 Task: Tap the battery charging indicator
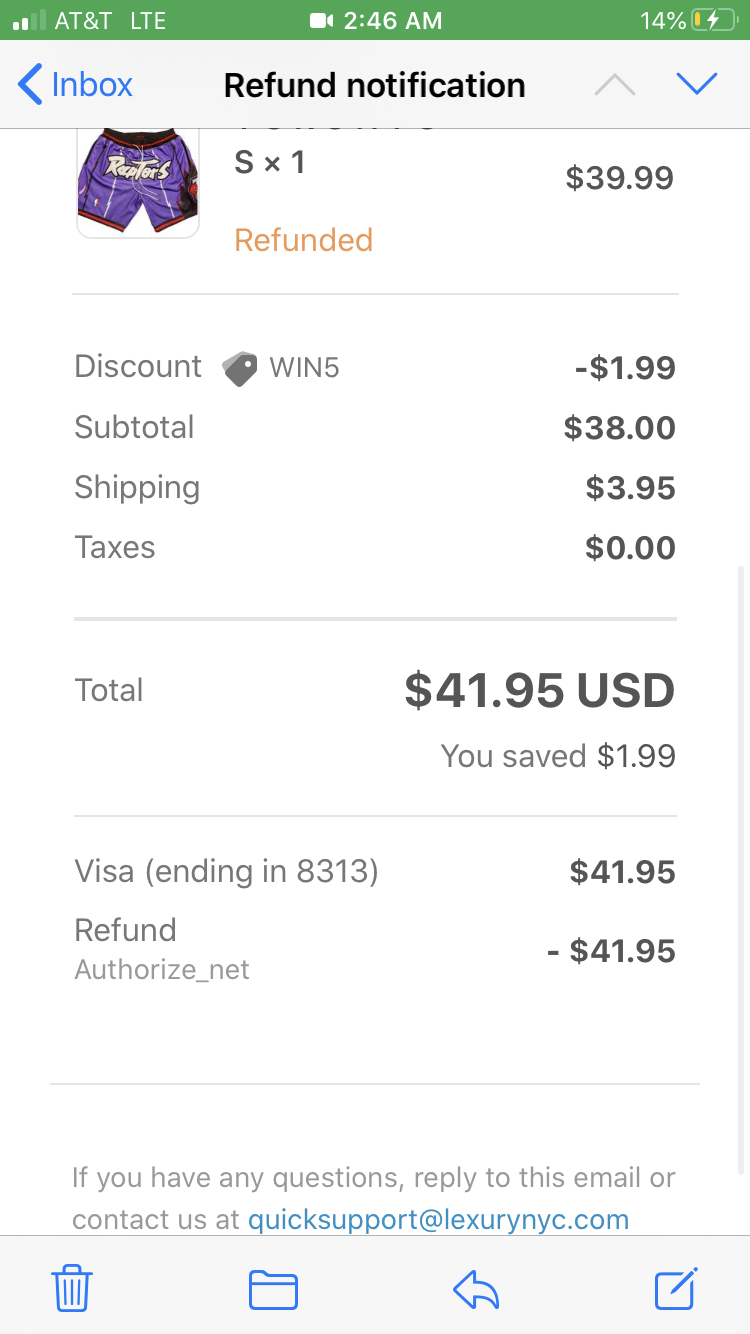click(713, 21)
